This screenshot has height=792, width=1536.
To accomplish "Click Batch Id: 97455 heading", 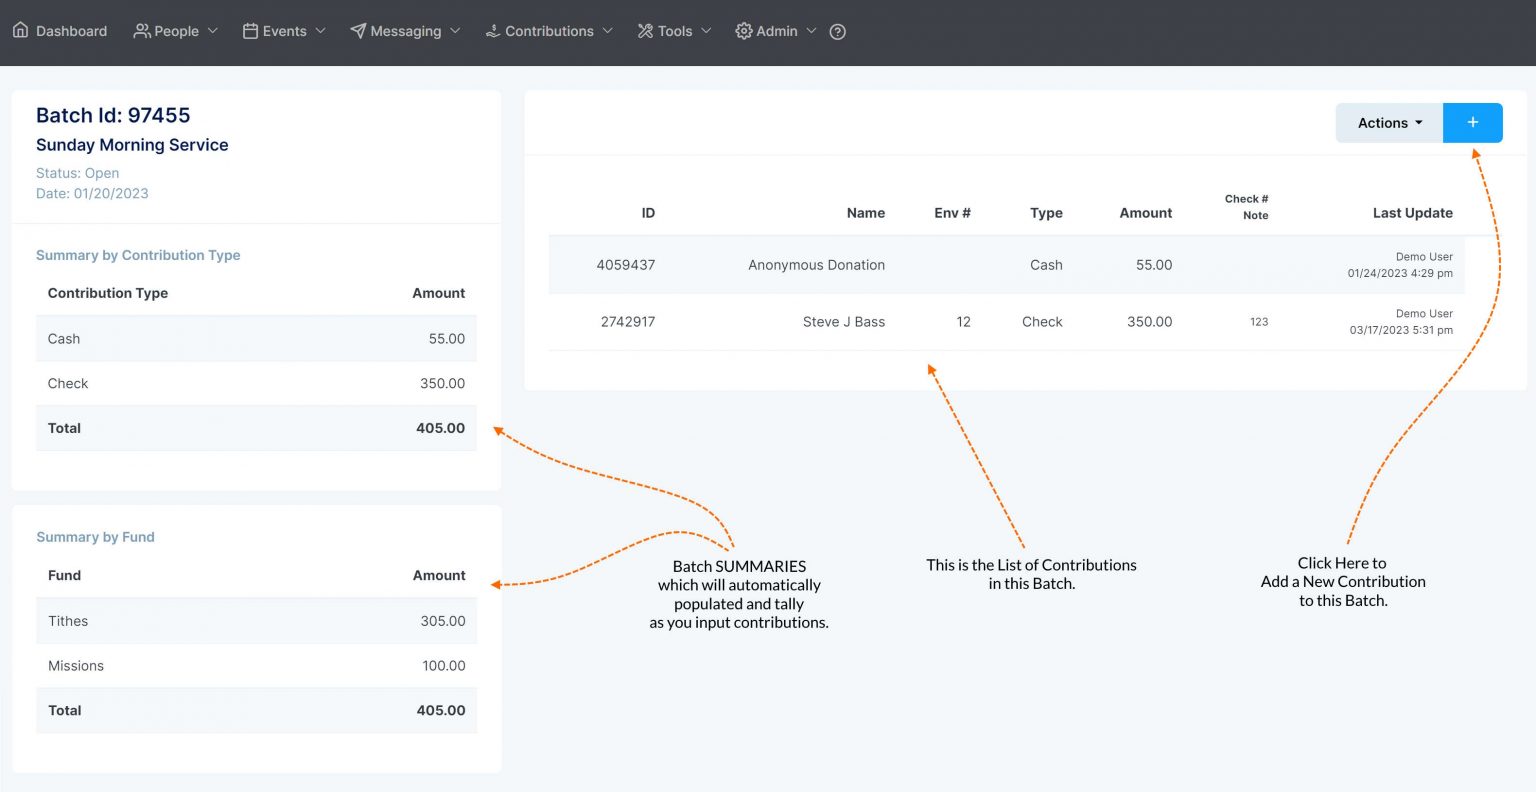I will point(113,115).
